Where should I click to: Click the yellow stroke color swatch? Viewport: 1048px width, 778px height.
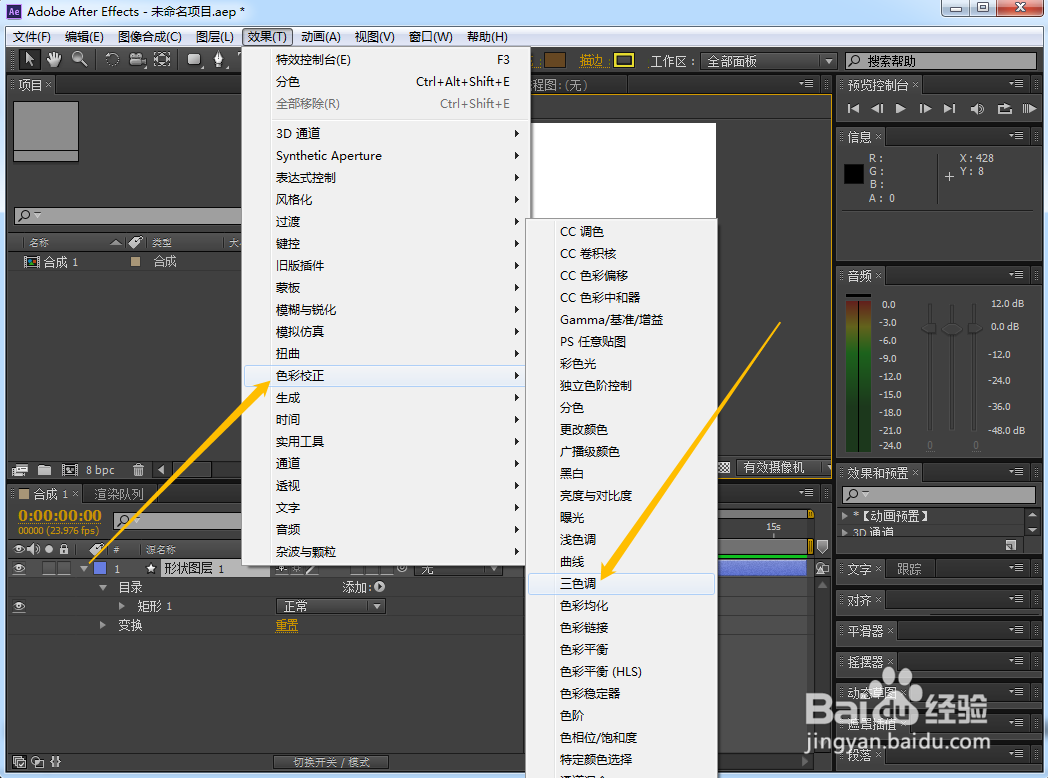(x=624, y=61)
